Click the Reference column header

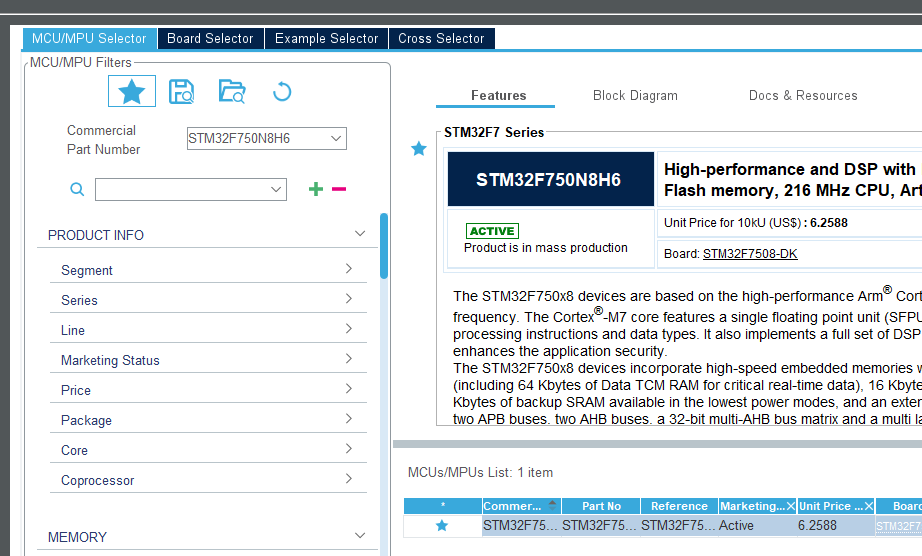679,506
